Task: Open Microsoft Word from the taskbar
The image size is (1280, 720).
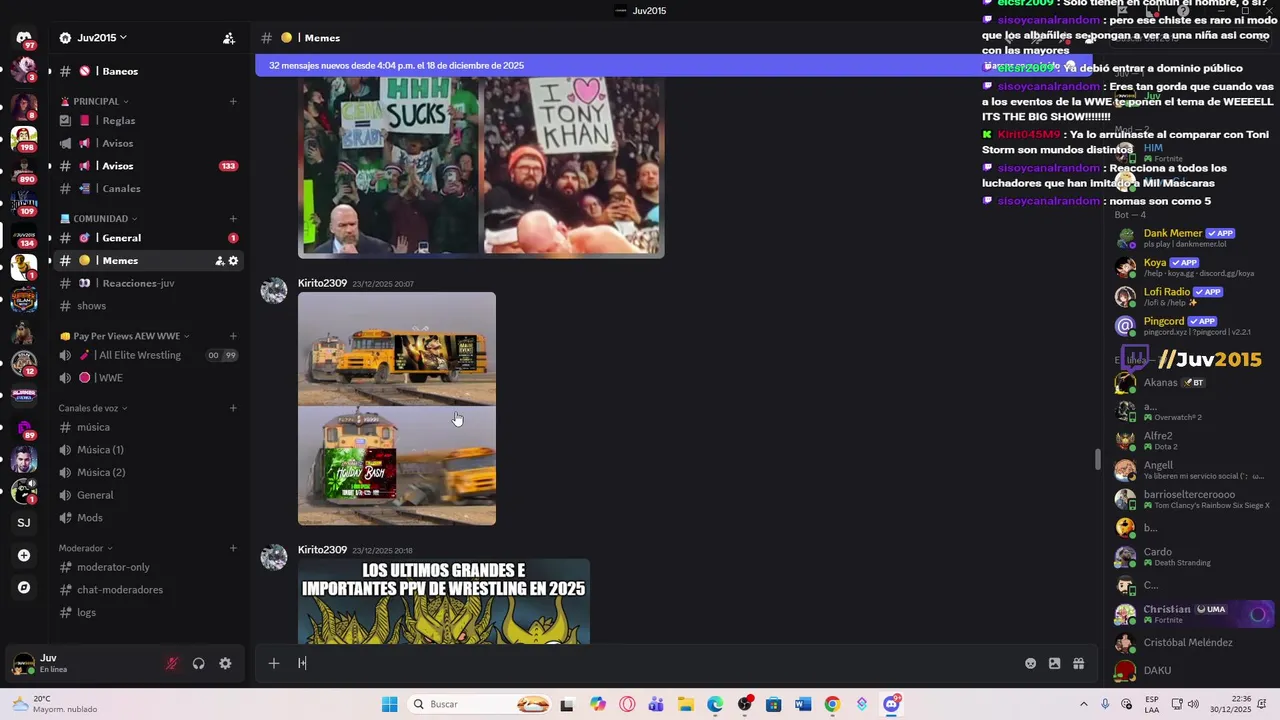Action: tap(803, 704)
